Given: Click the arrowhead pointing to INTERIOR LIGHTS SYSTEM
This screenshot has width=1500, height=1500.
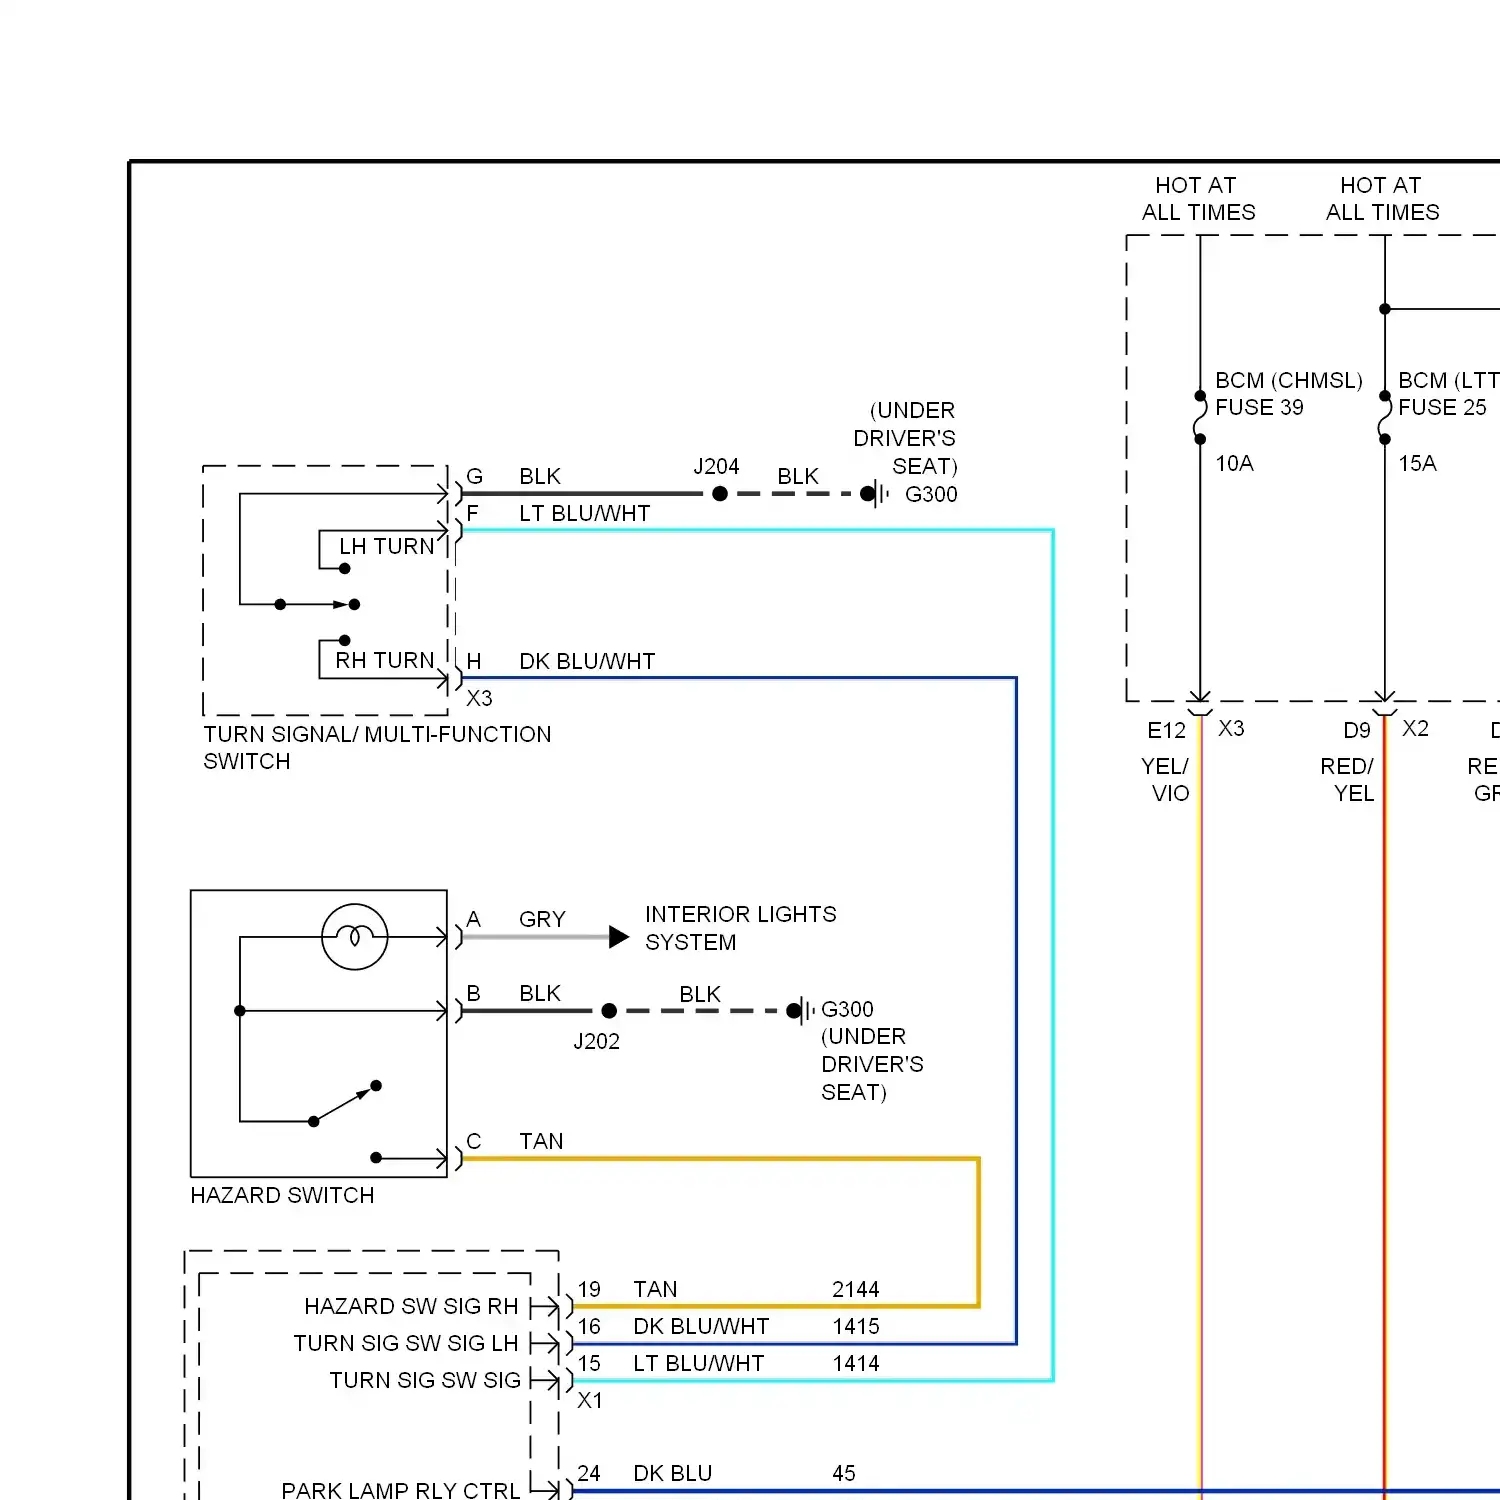Looking at the screenshot, I should tap(619, 937).
